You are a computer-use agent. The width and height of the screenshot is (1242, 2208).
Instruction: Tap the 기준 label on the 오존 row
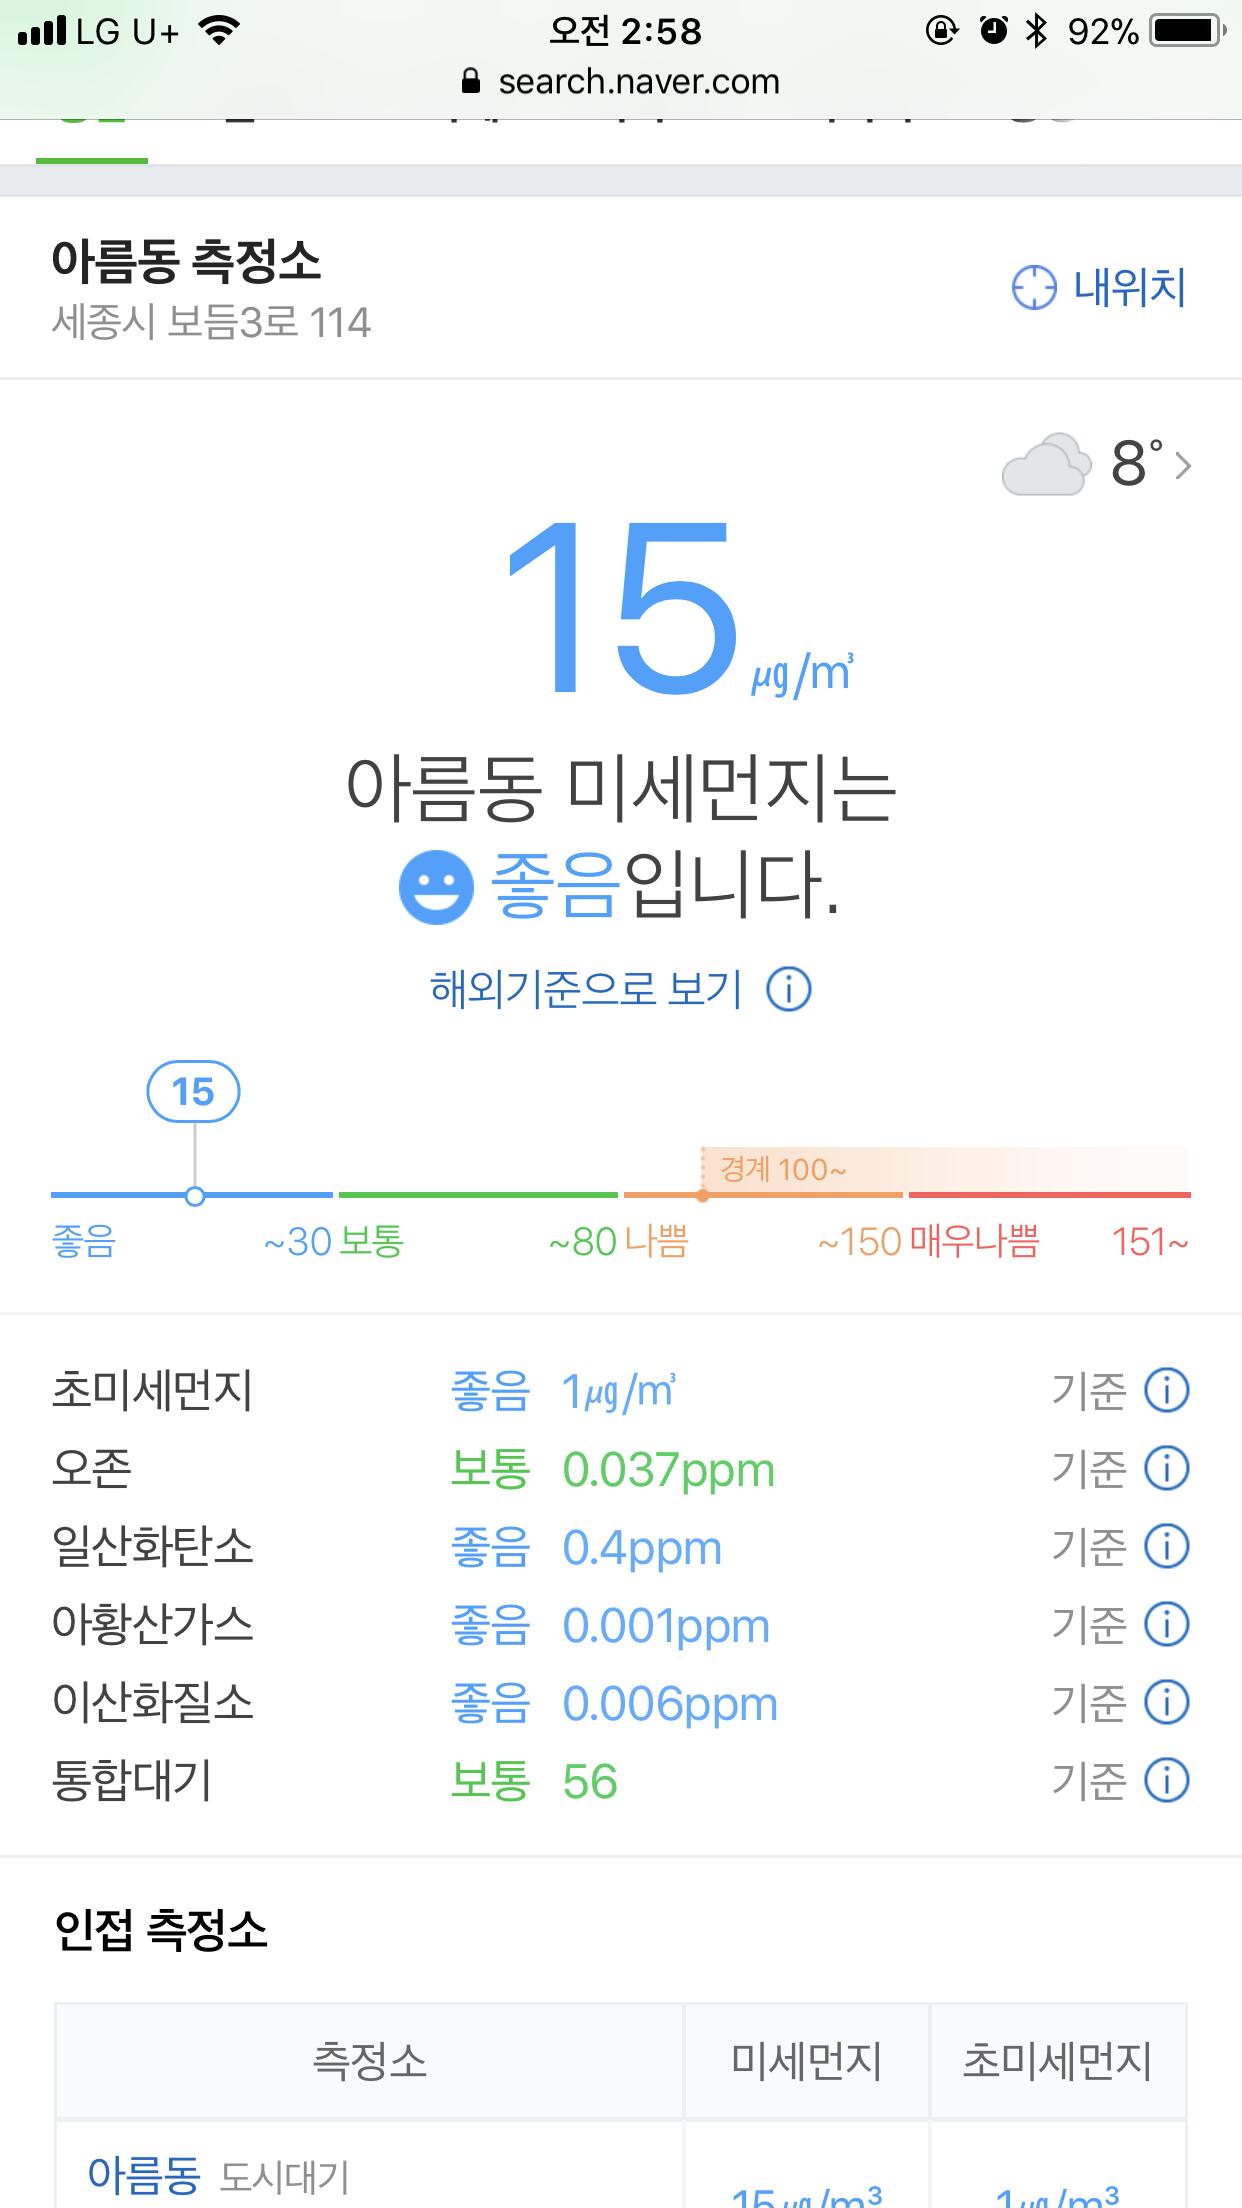(1088, 1468)
